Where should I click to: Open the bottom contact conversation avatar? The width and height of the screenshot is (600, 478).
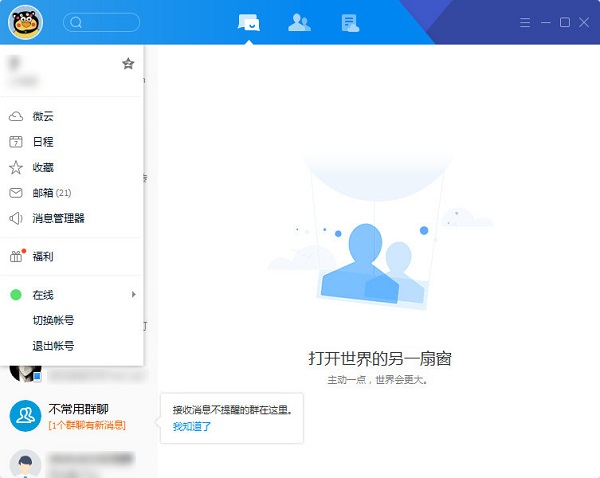pyautogui.click(x=25, y=463)
